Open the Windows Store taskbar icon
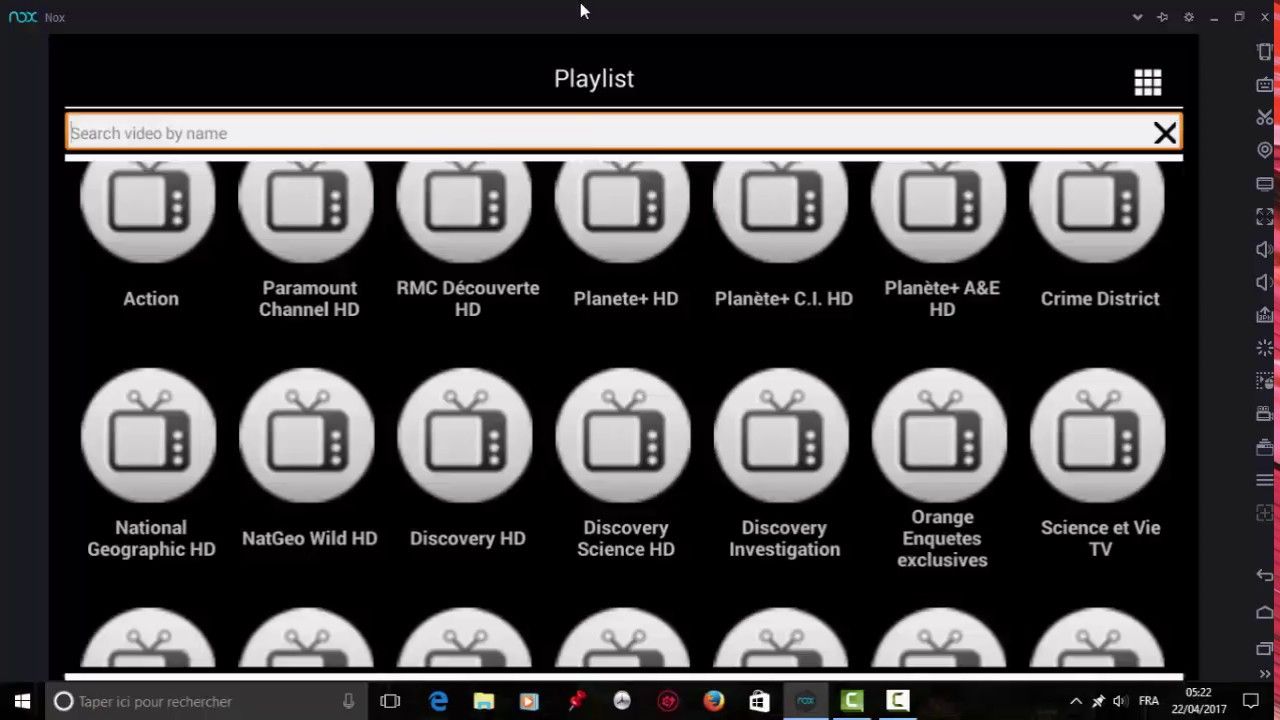 pyautogui.click(x=759, y=701)
